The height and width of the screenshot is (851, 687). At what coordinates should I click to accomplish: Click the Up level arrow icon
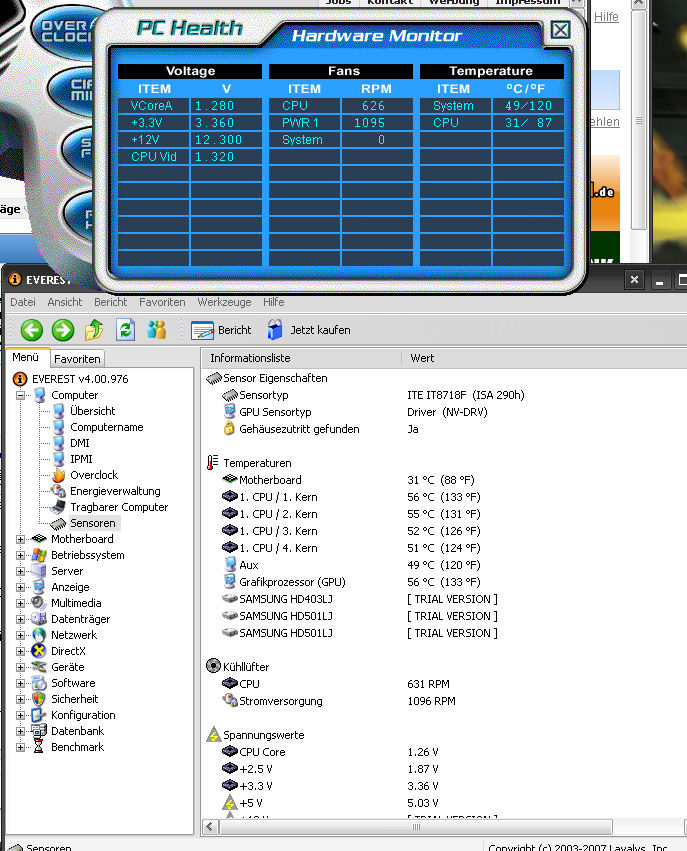[x=94, y=329]
